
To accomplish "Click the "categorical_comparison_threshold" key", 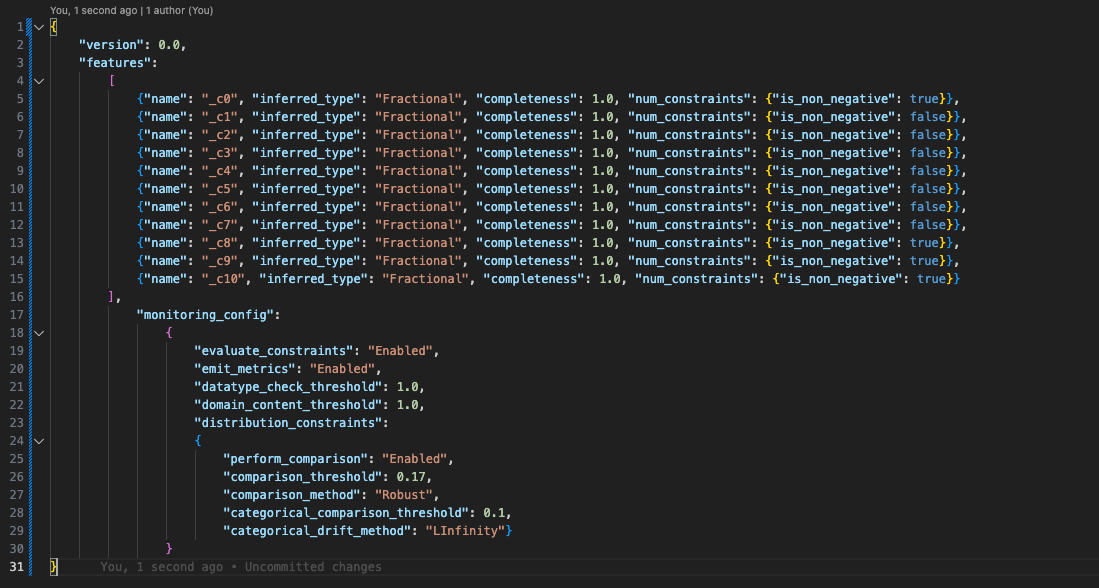I will point(346,513).
